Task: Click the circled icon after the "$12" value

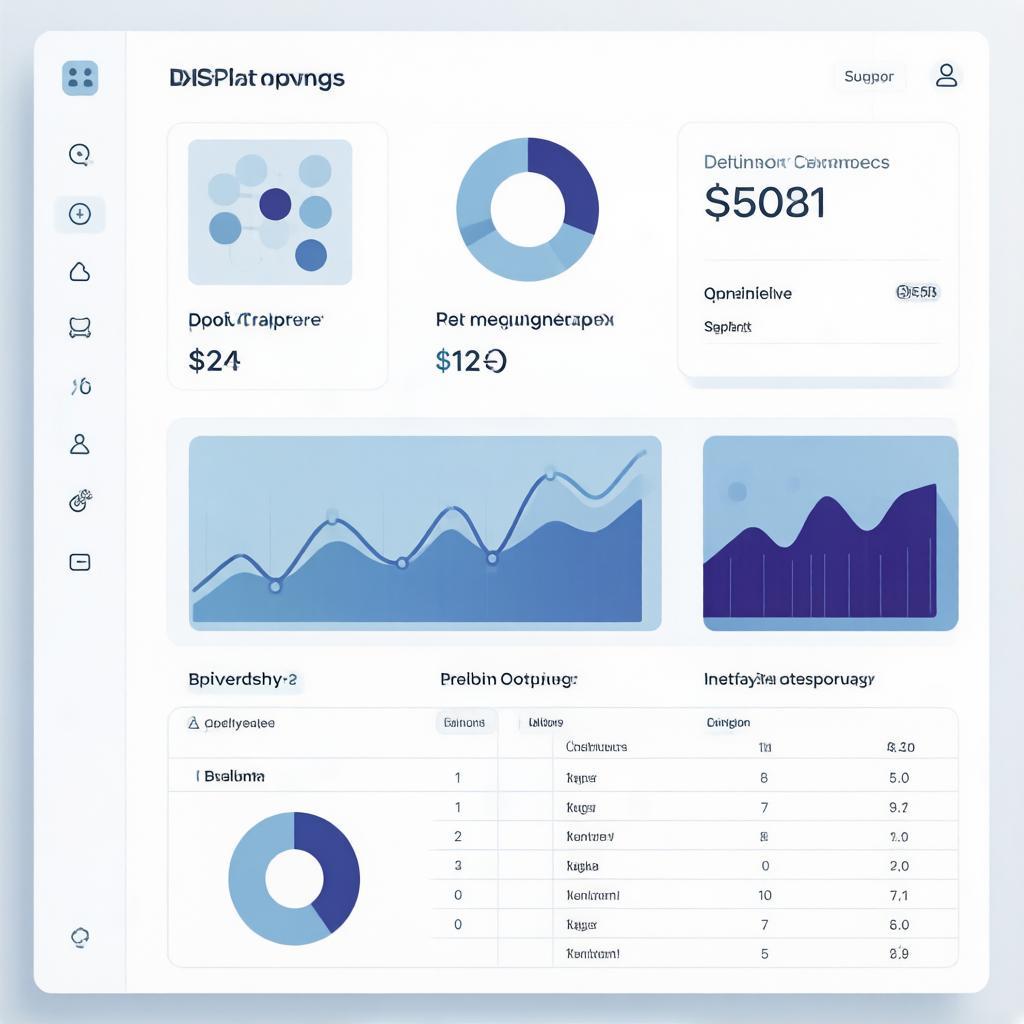Action: click(x=496, y=361)
